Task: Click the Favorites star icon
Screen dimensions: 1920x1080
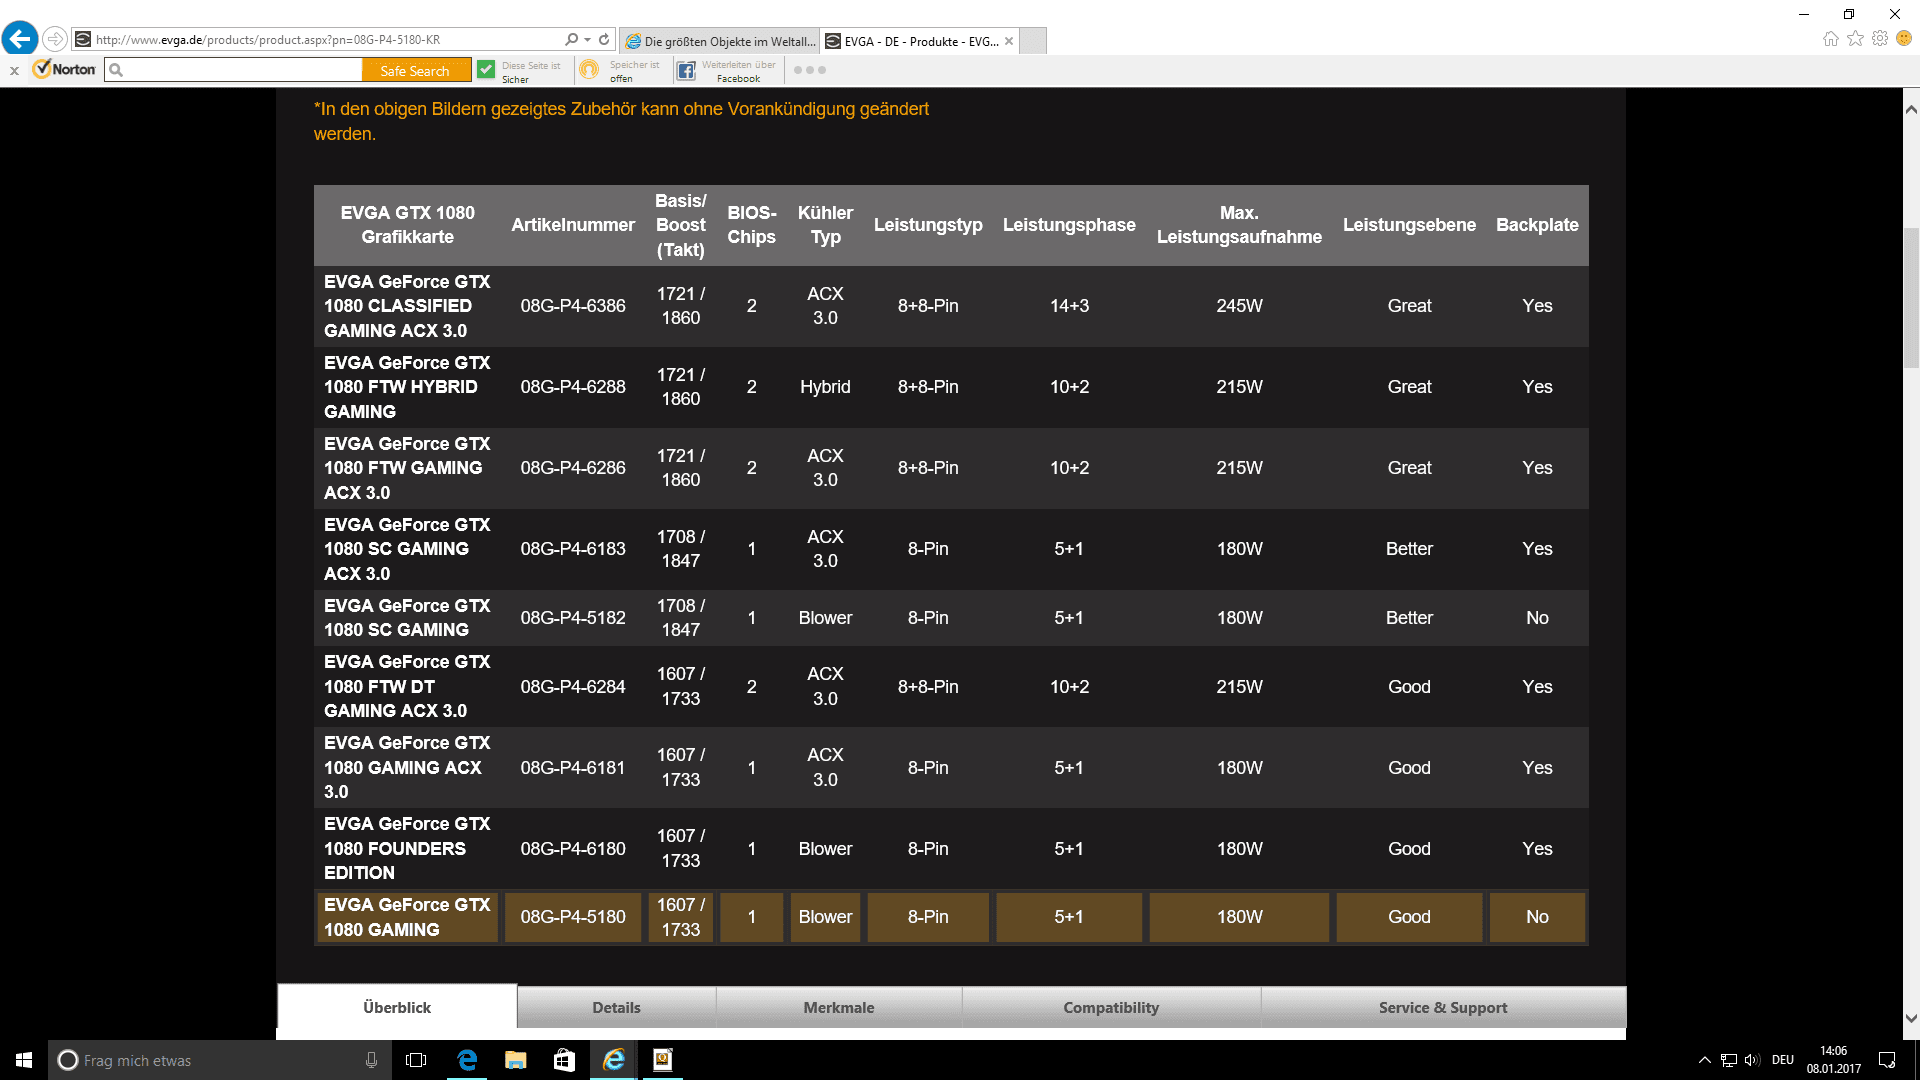Action: [1855, 39]
